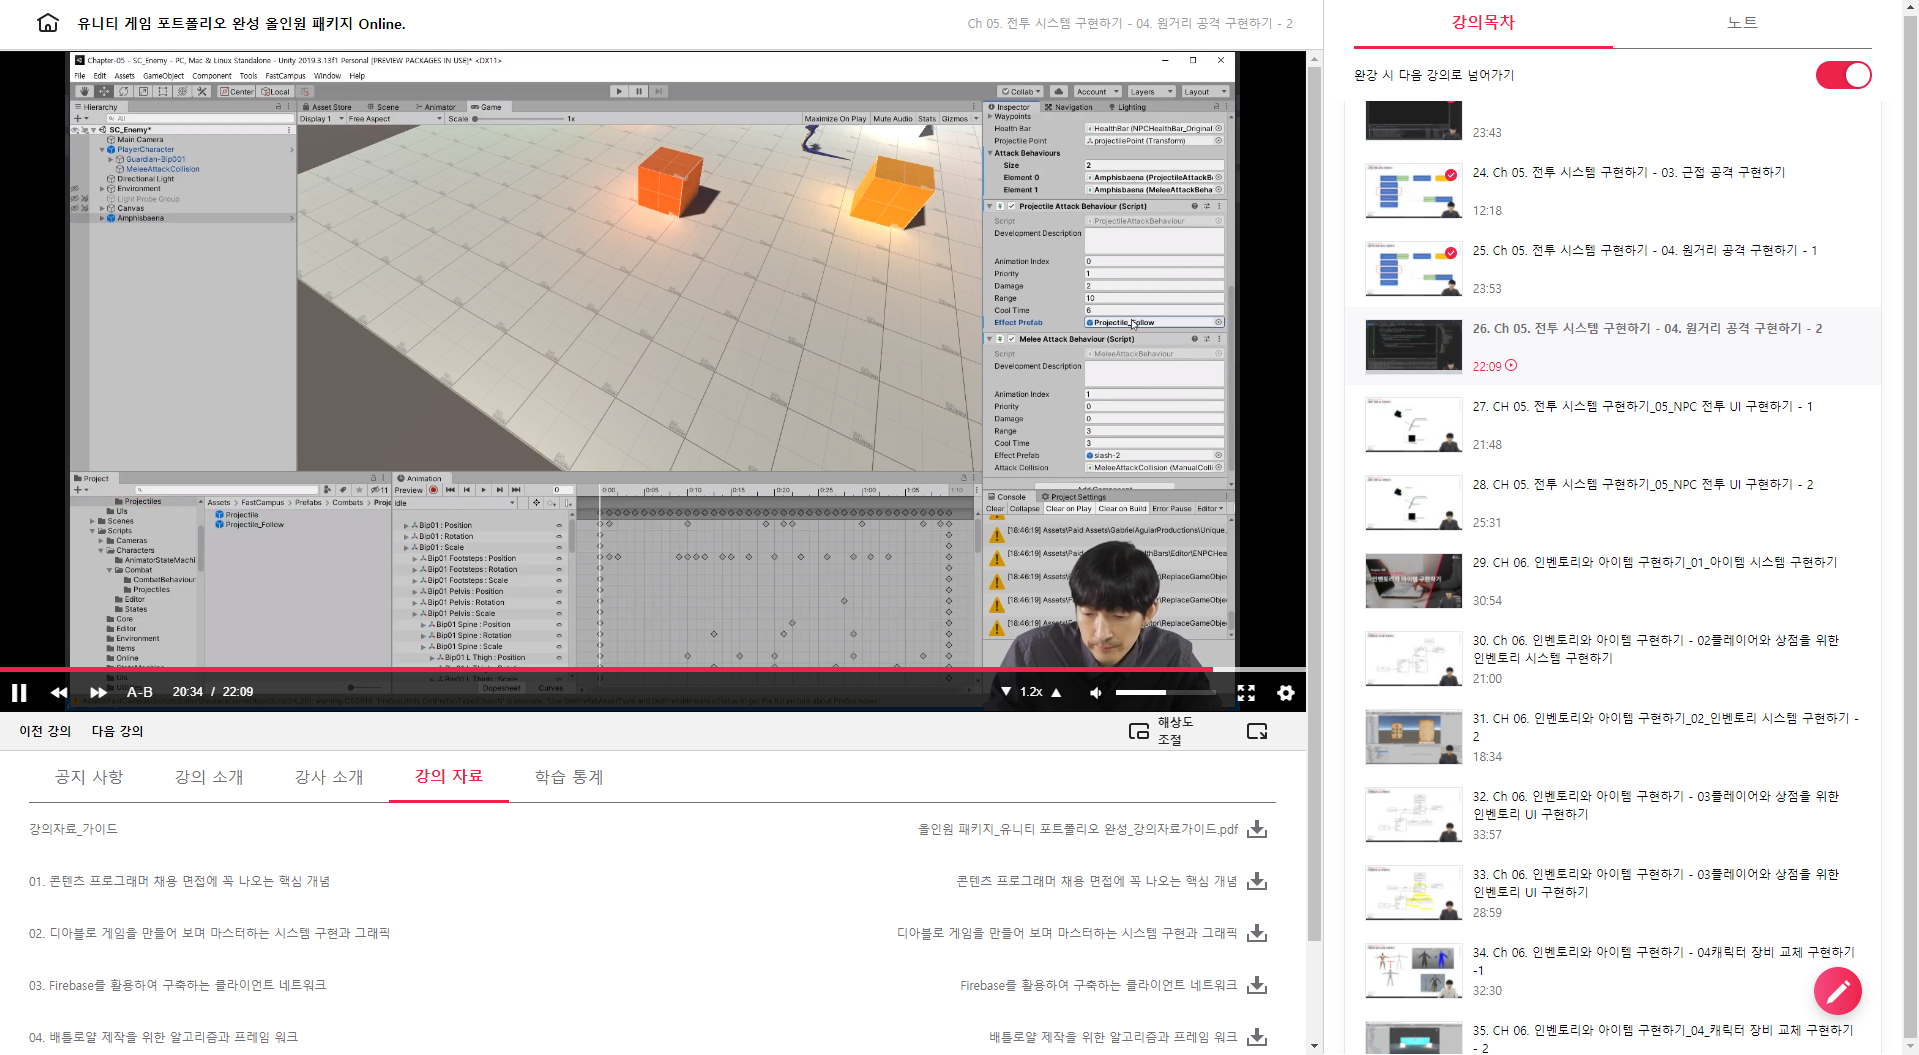The width and height of the screenshot is (1919, 1055).
Task: Switch to the 공지 사항 tab
Action: pos(89,777)
